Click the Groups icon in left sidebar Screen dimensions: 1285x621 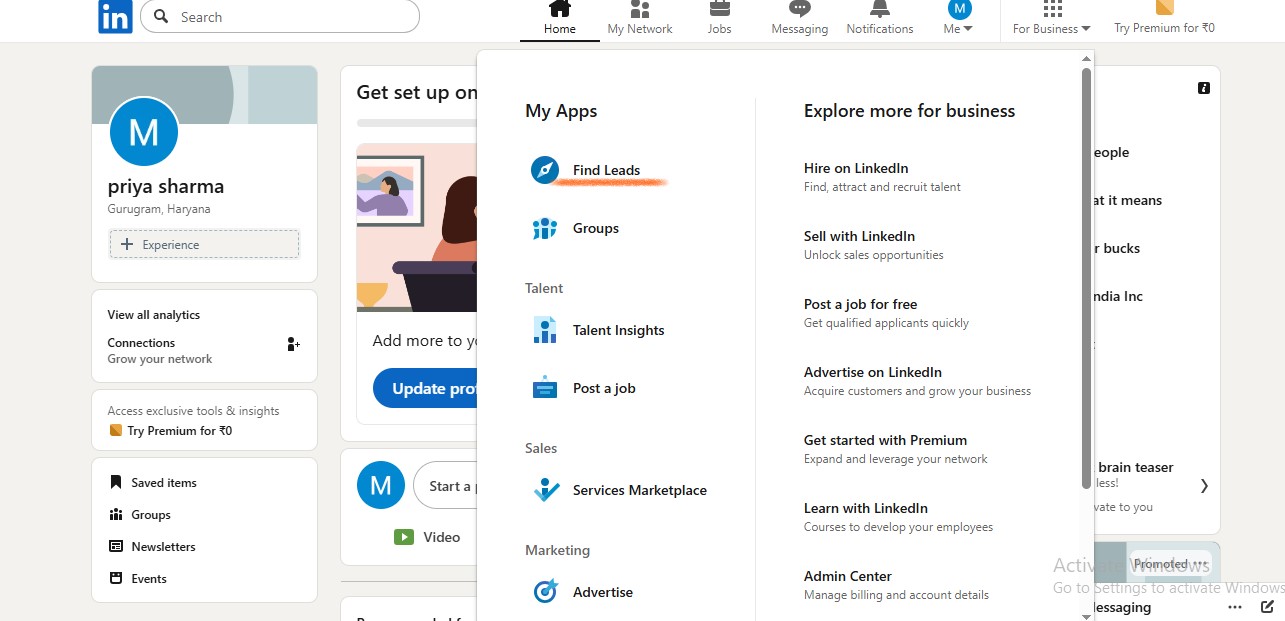[x=115, y=514]
